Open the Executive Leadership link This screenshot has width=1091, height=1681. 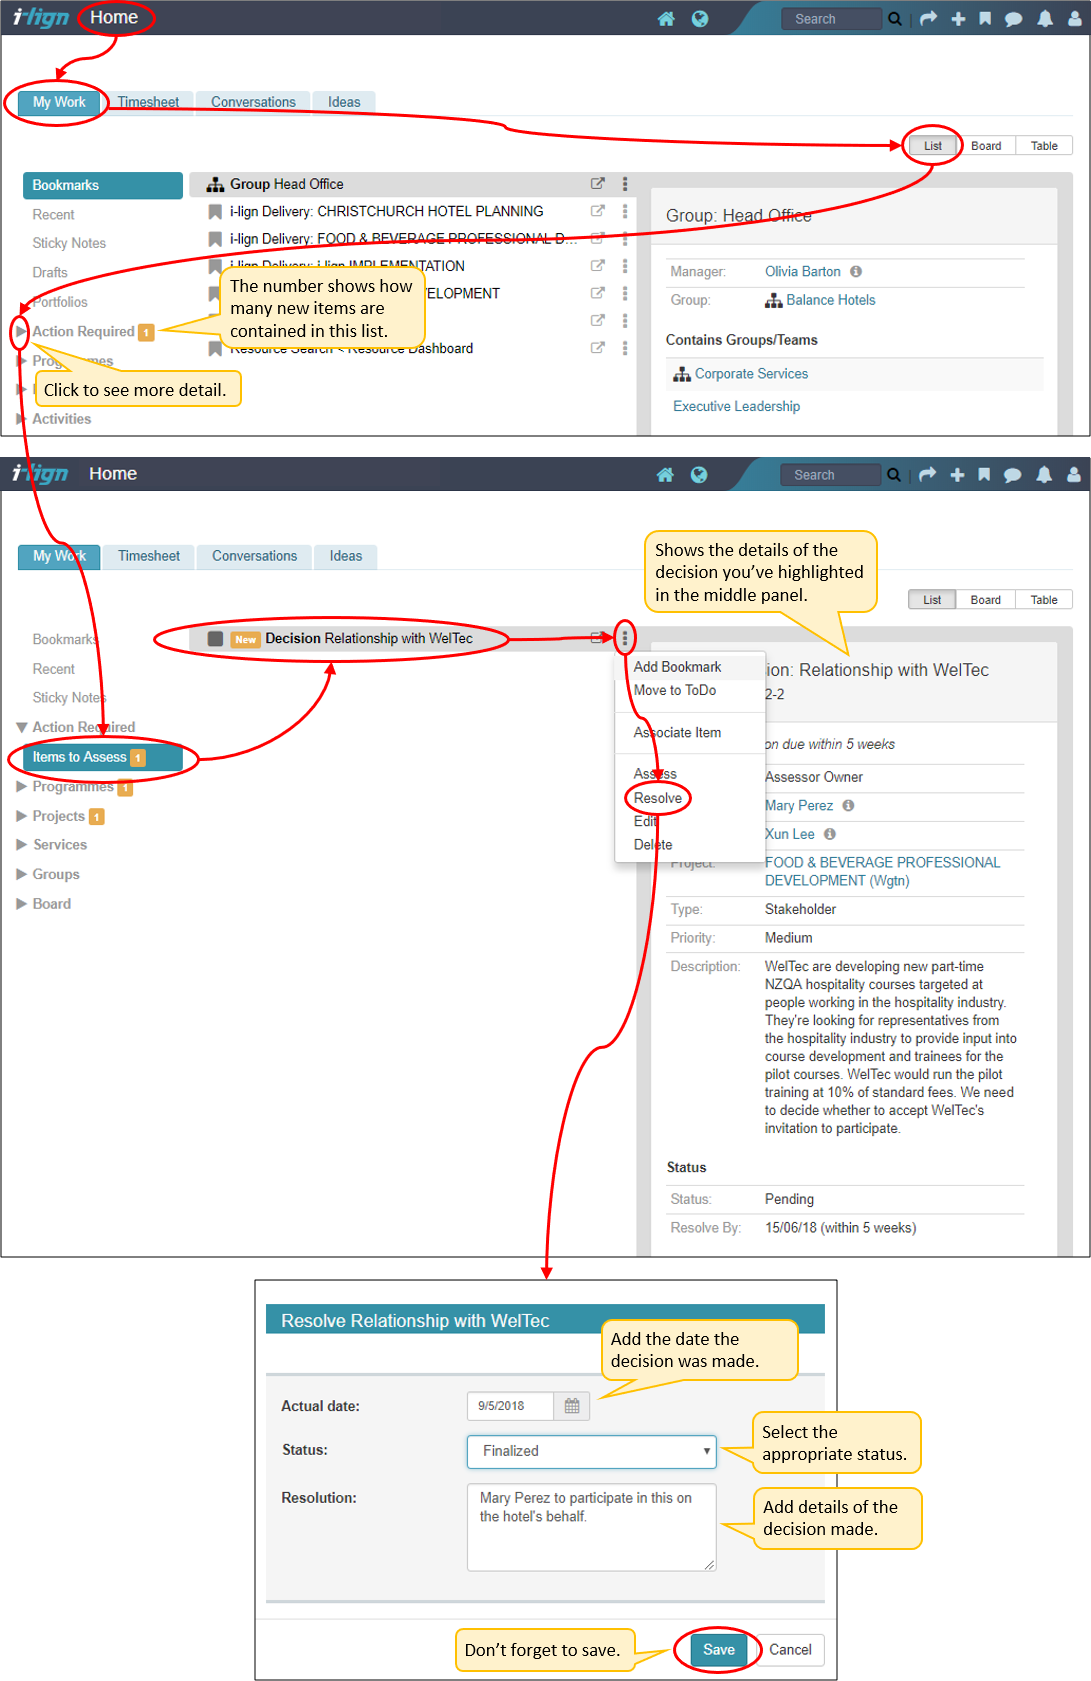737,407
